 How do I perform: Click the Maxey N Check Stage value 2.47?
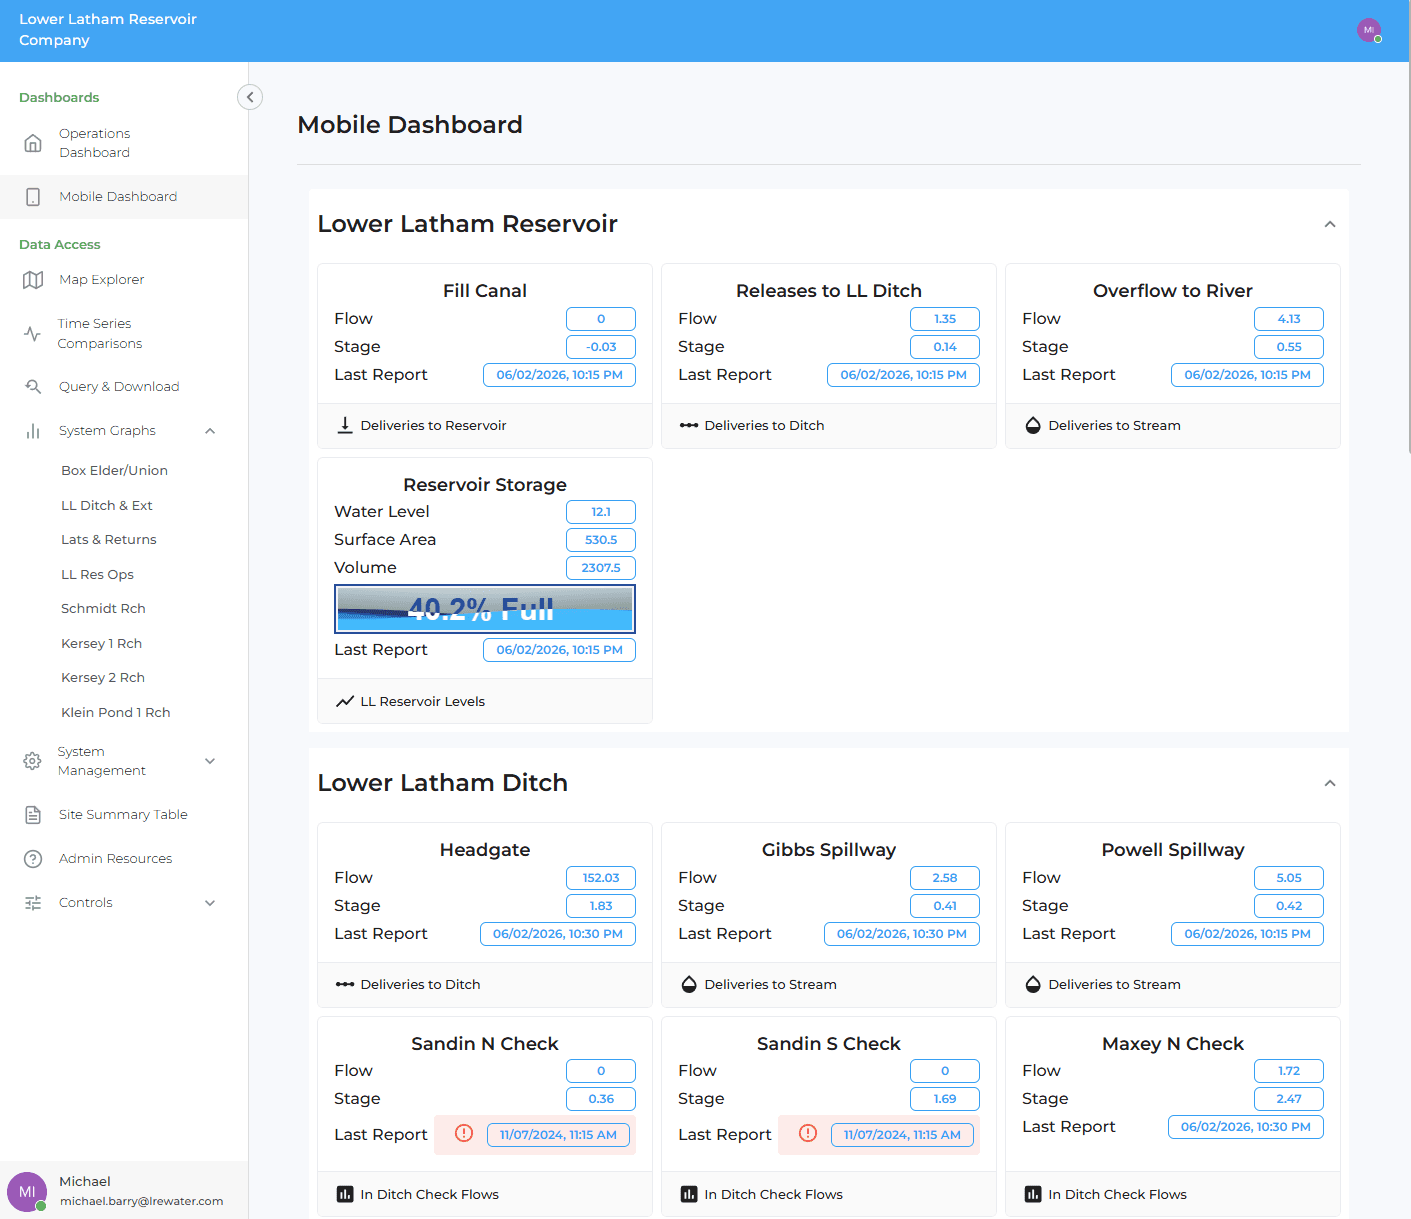point(1289,1099)
